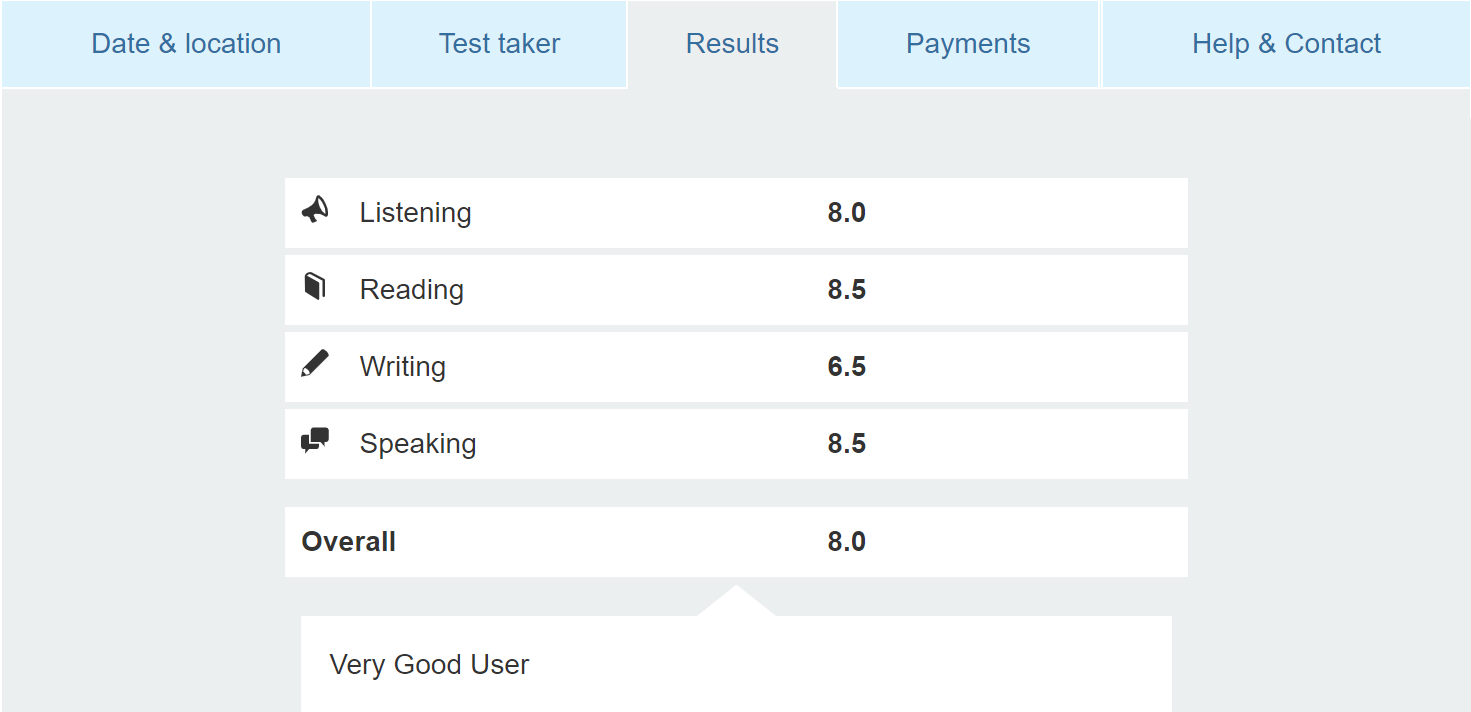The width and height of the screenshot is (1471, 712).
Task: Select the Speaking score 8.5
Action: point(846,444)
